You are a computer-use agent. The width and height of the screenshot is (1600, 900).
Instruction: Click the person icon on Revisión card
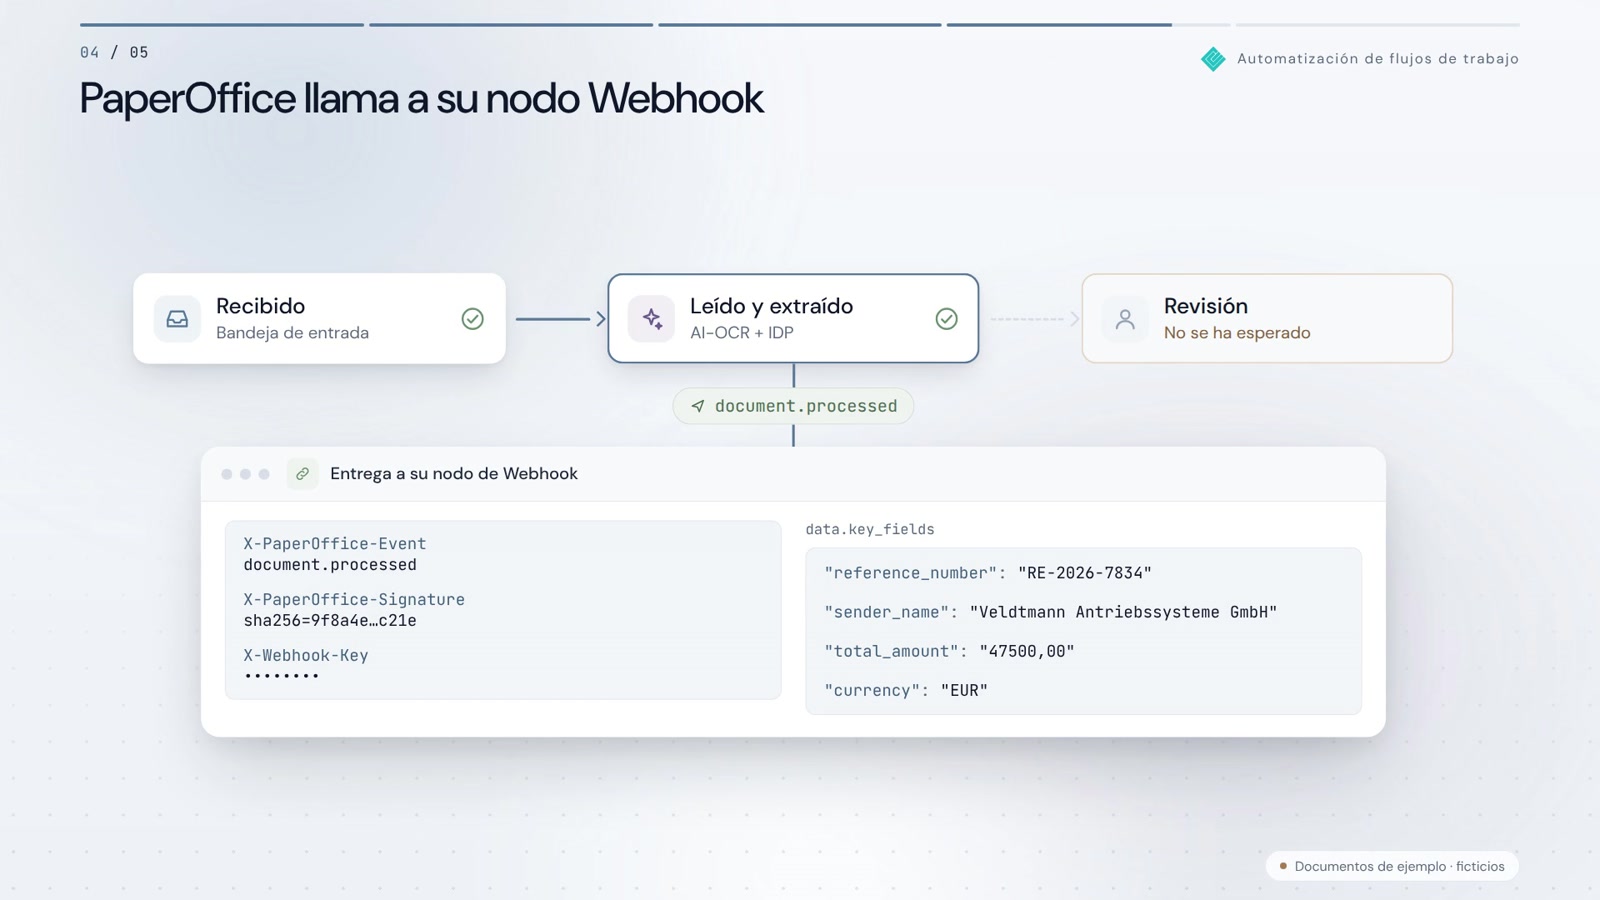click(x=1125, y=319)
